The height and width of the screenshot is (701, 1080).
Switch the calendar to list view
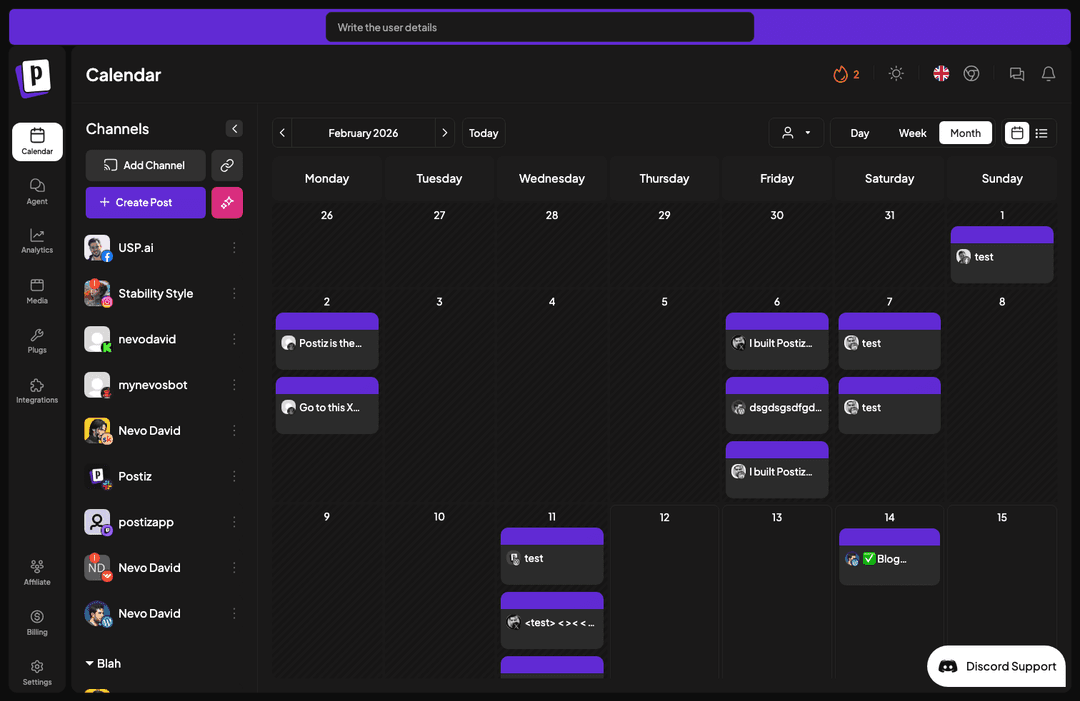pyautogui.click(x=1041, y=132)
